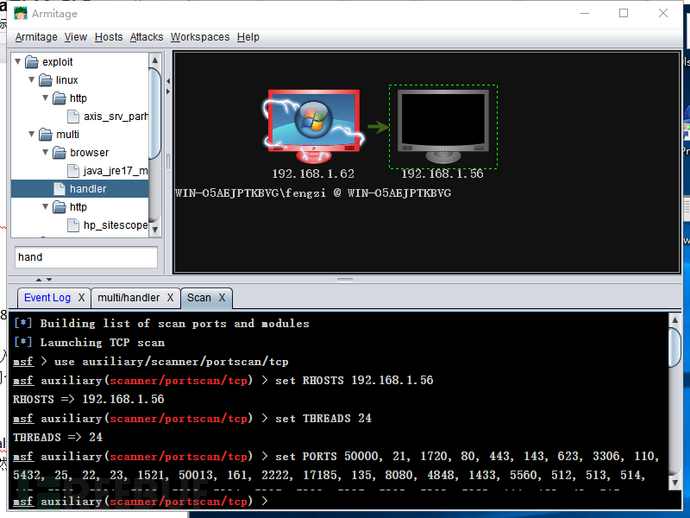Click console scrollbar up arrow
690x518 pixels.
click(x=675, y=320)
